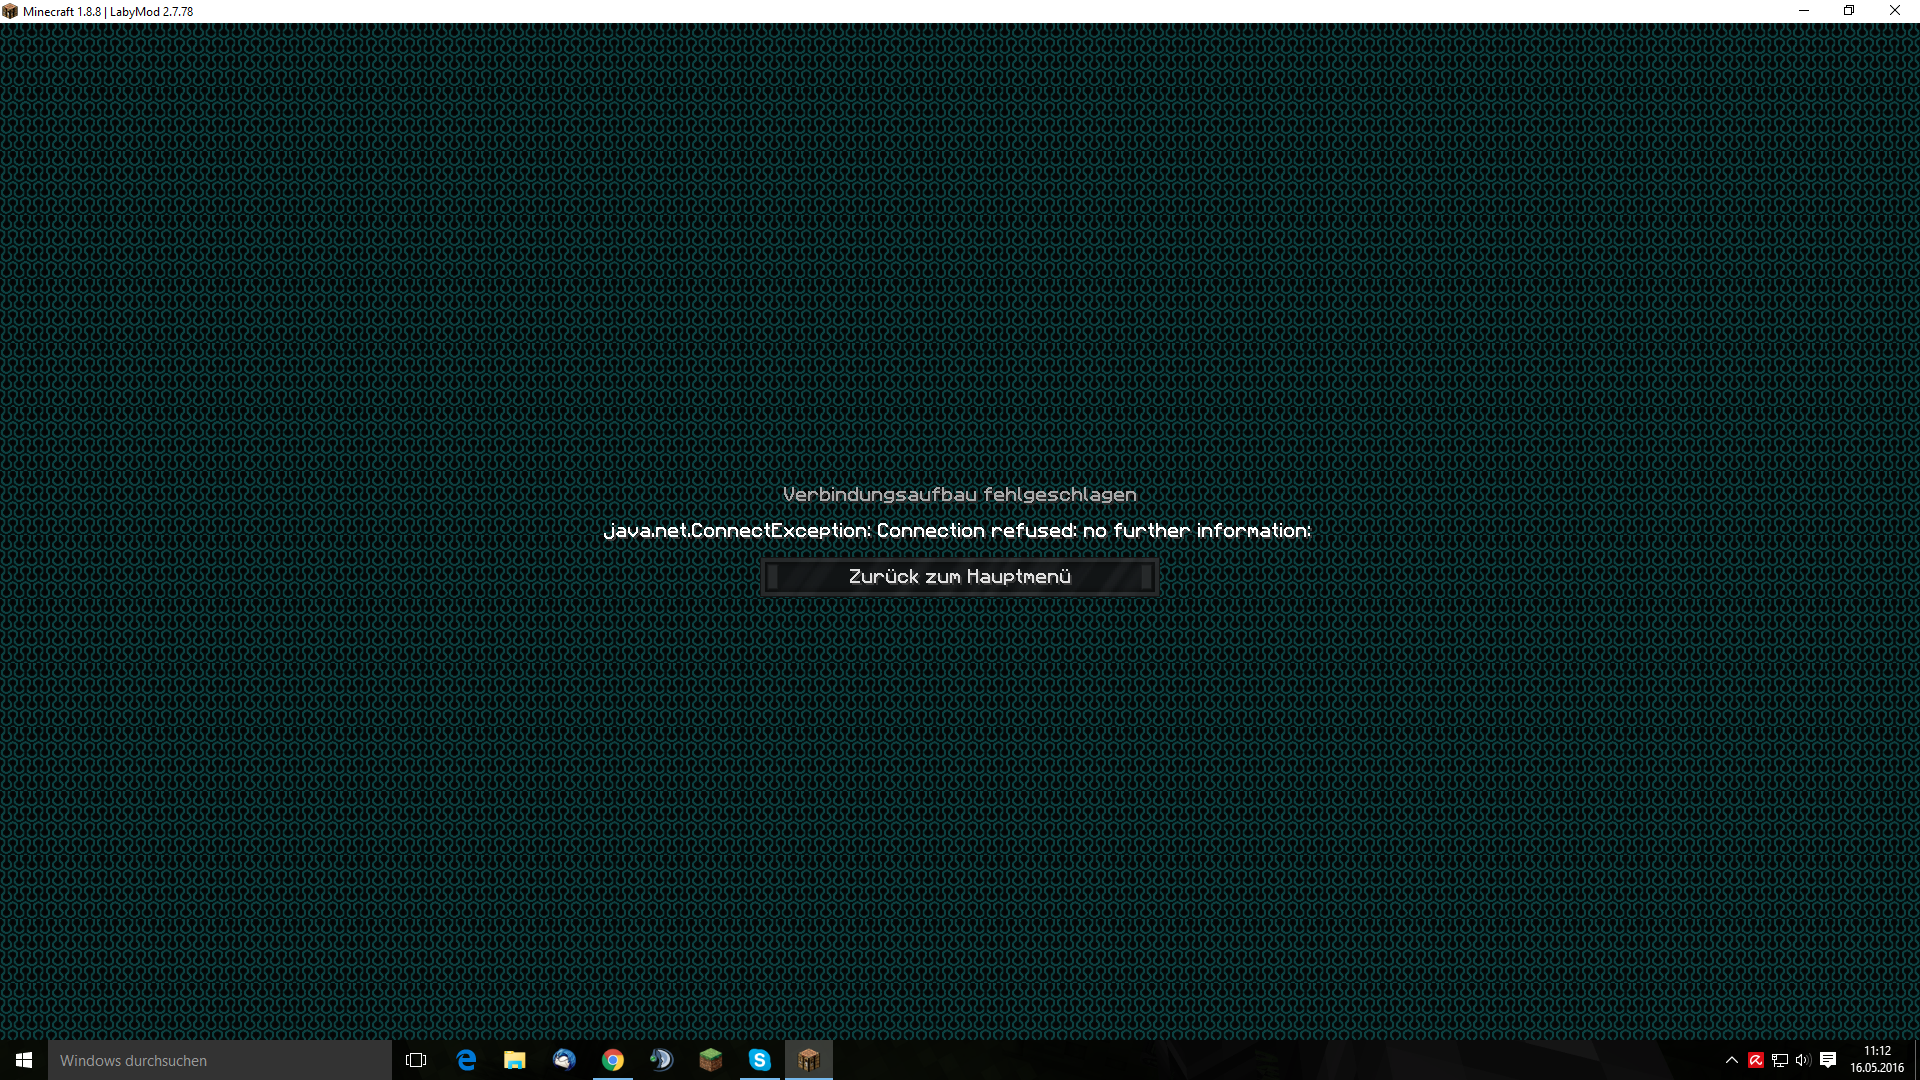1920x1080 pixels.
Task: Open the volume control speaker icon
Action: pyautogui.click(x=1803, y=1060)
